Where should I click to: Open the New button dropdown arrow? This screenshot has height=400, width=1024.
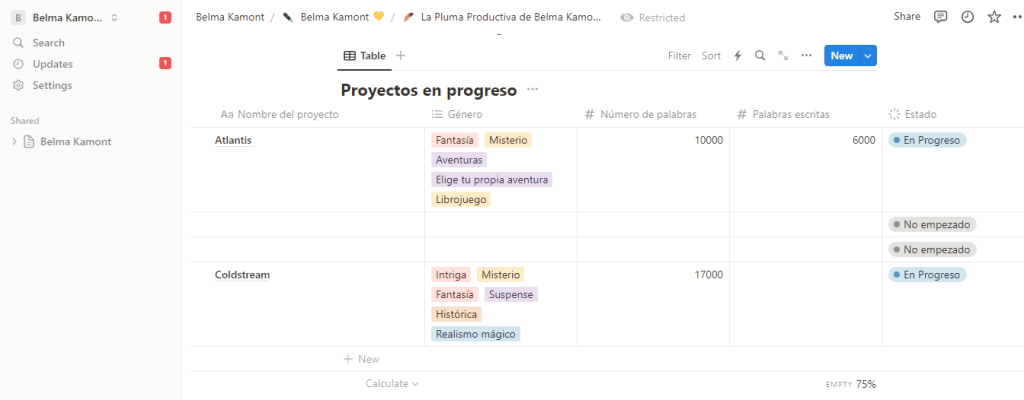pyautogui.click(x=867, y=56)
